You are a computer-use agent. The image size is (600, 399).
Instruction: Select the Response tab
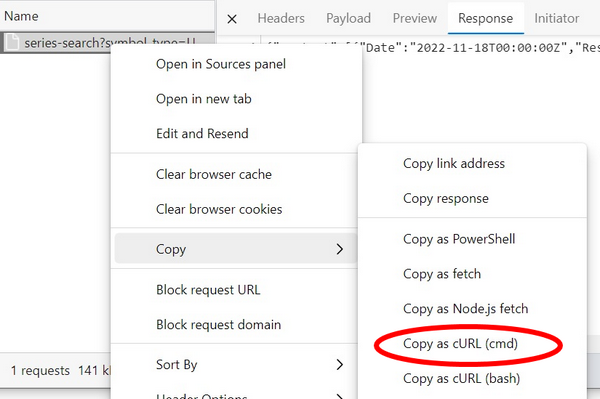point(486,18)
